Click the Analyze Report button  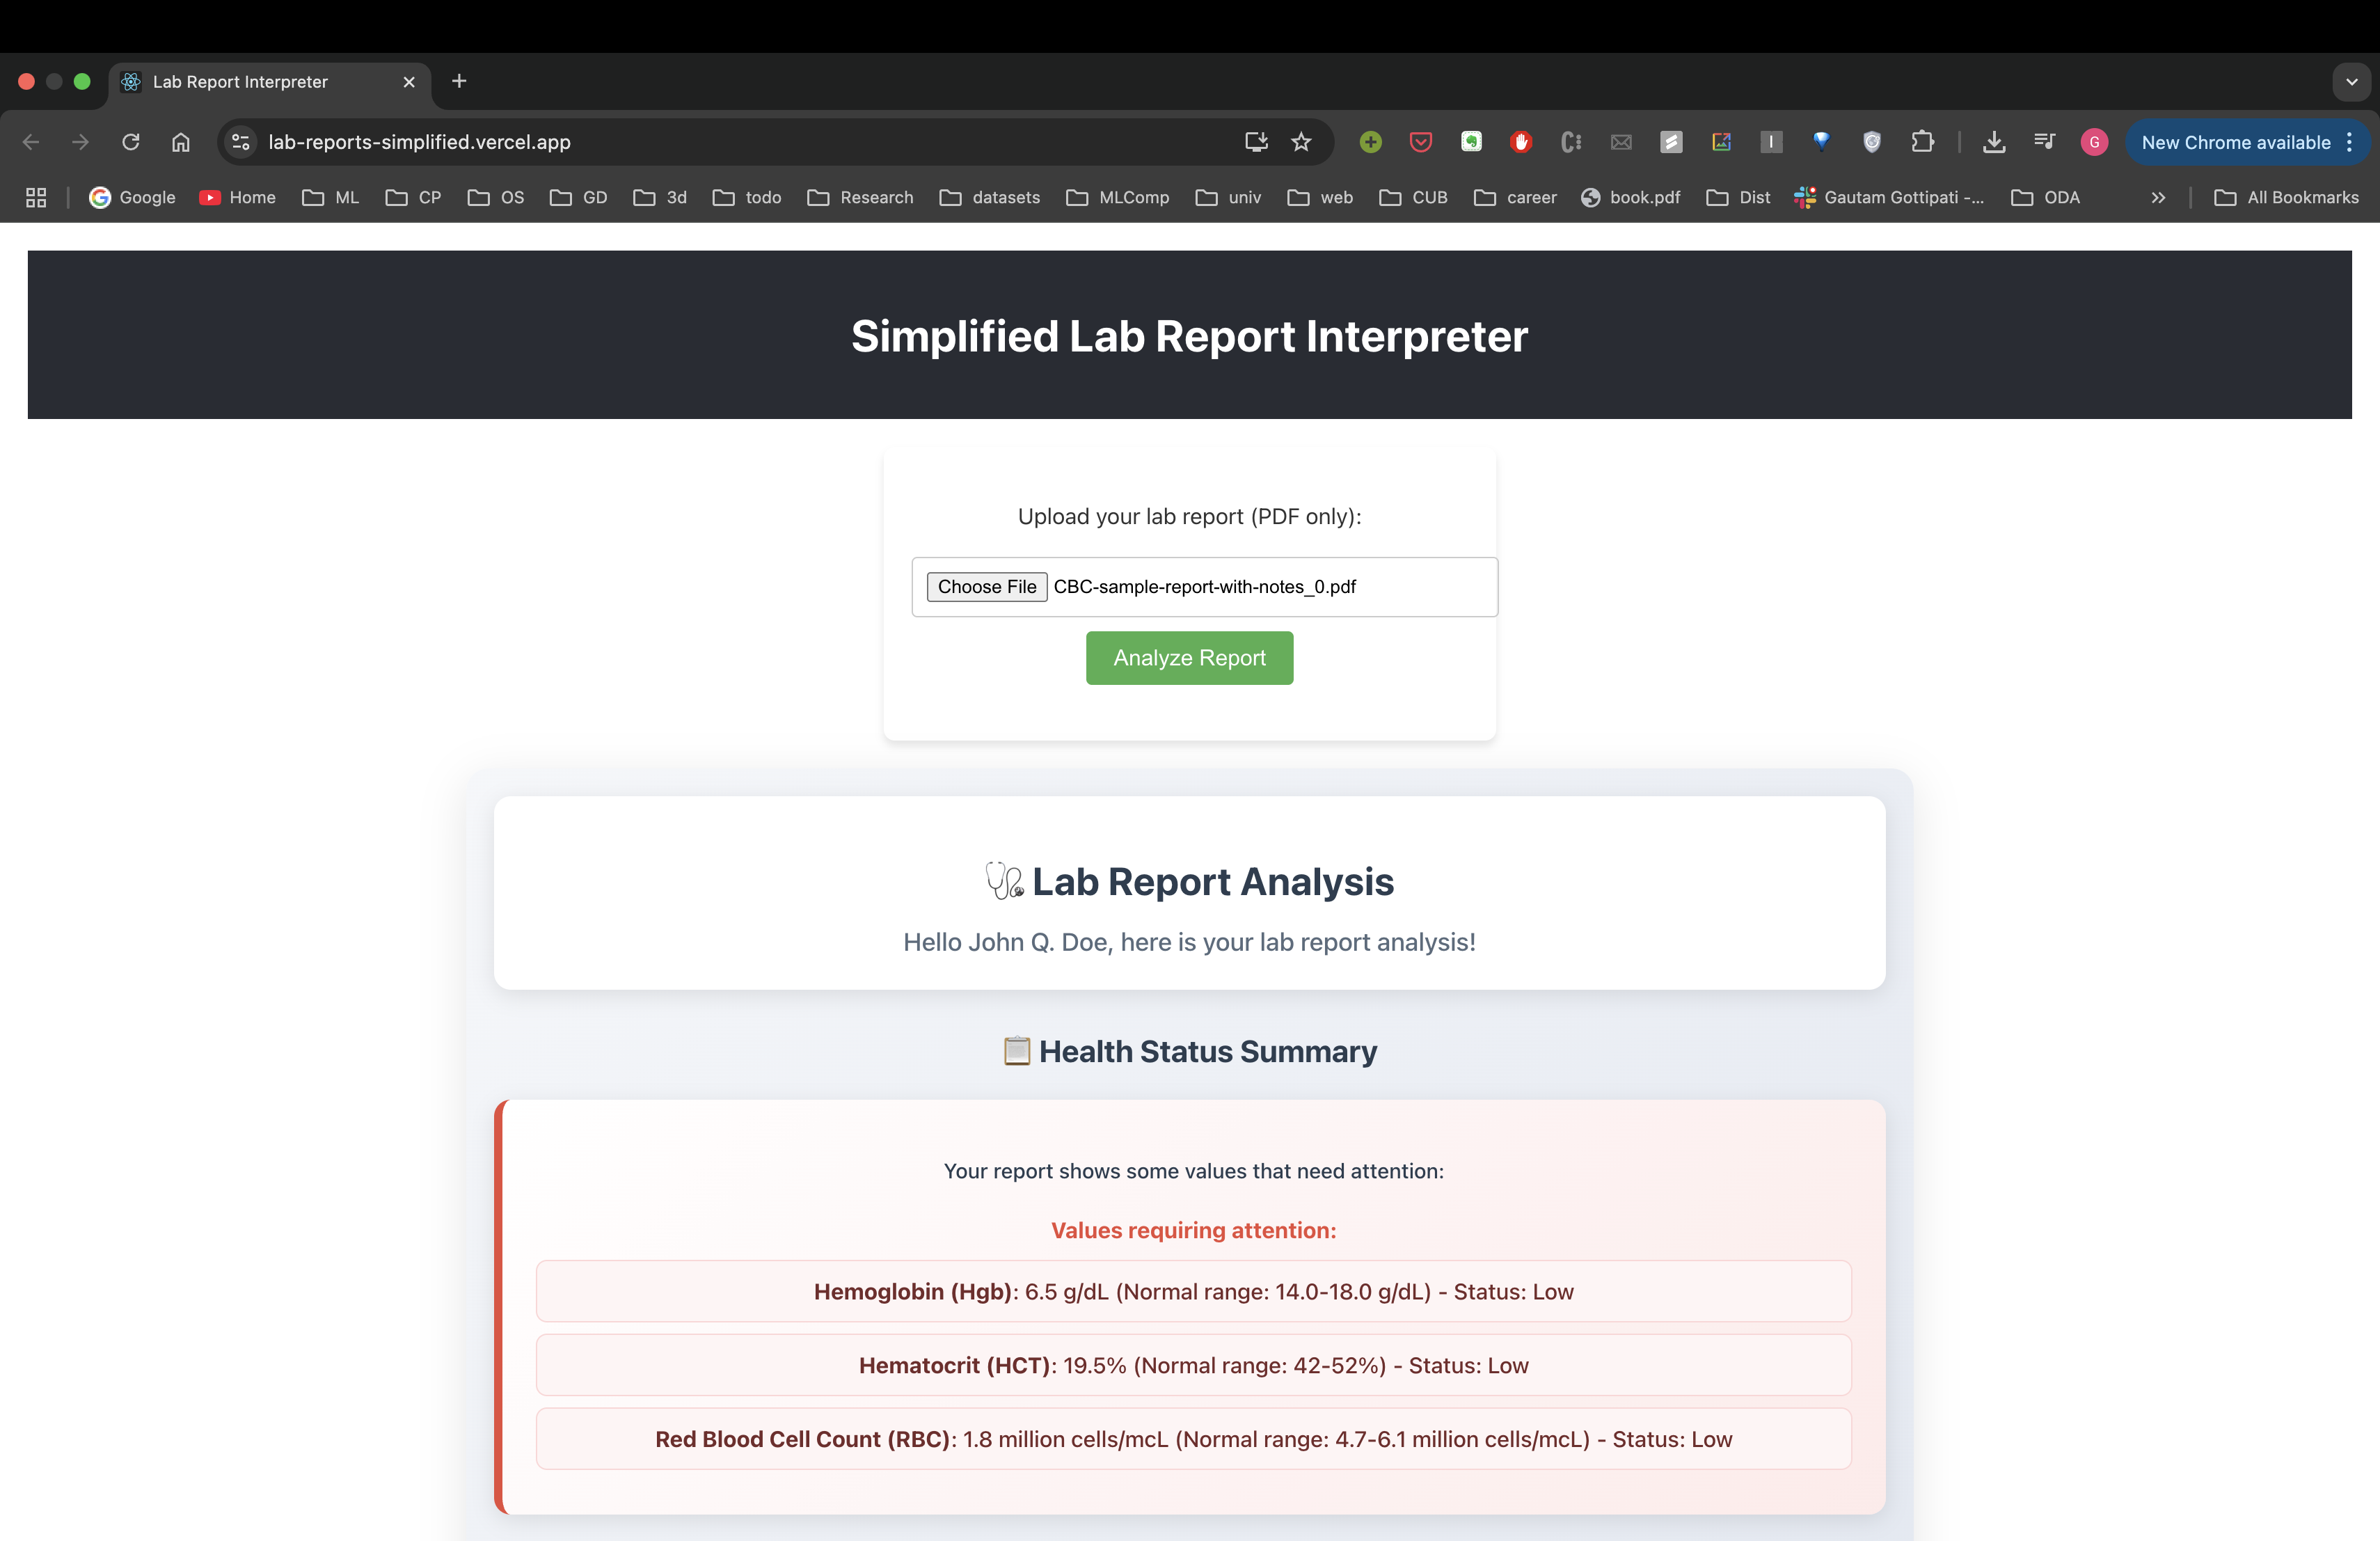coord(1189,658)
